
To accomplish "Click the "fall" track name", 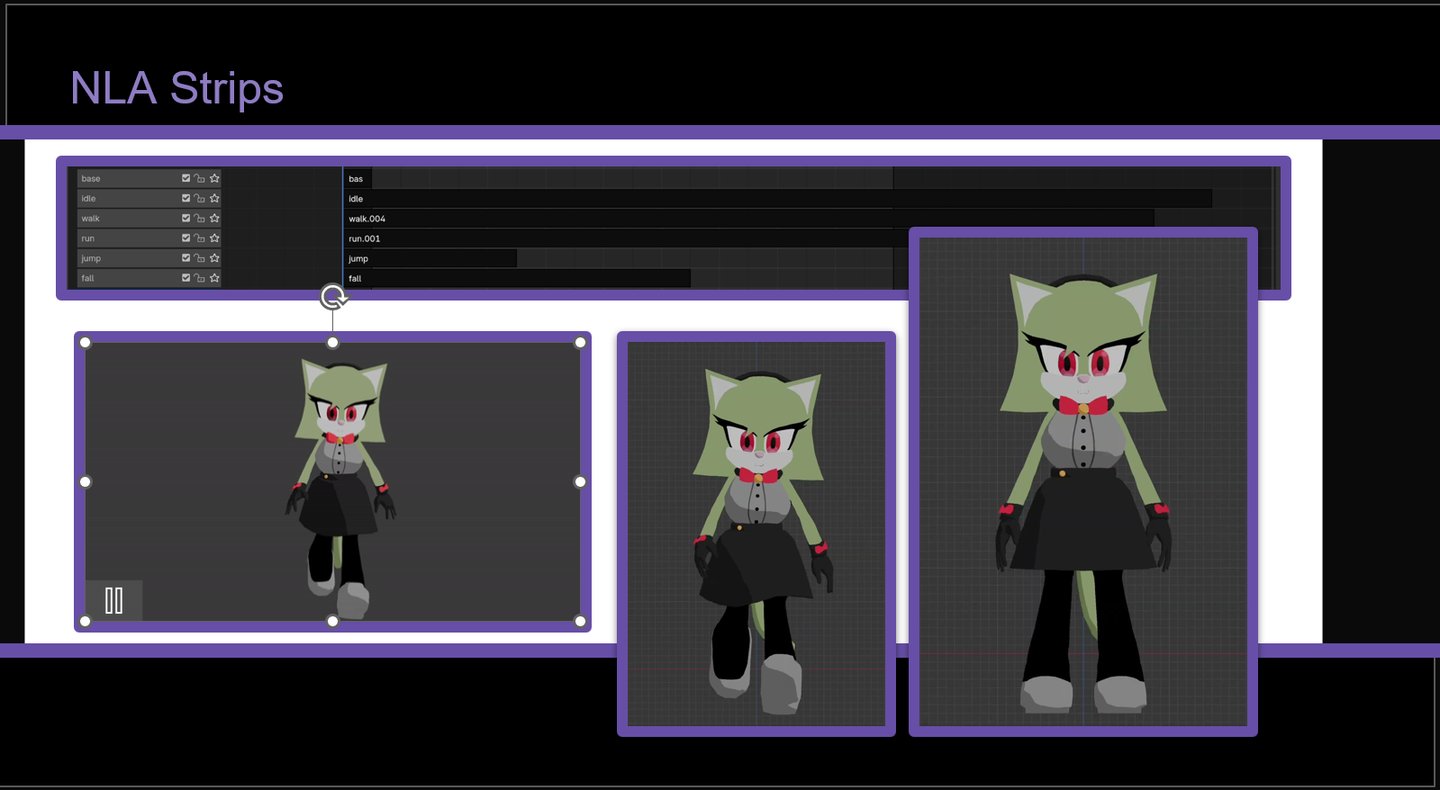I will pos(88,278).
